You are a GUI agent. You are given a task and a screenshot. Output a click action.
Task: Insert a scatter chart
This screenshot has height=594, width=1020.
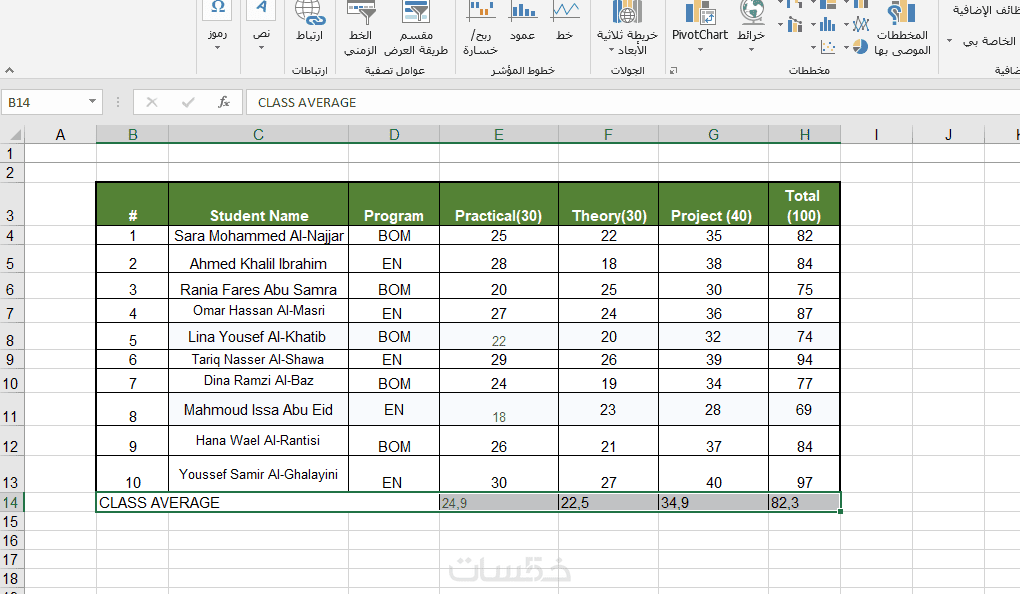pyautogui.click(x=827, y=47)
